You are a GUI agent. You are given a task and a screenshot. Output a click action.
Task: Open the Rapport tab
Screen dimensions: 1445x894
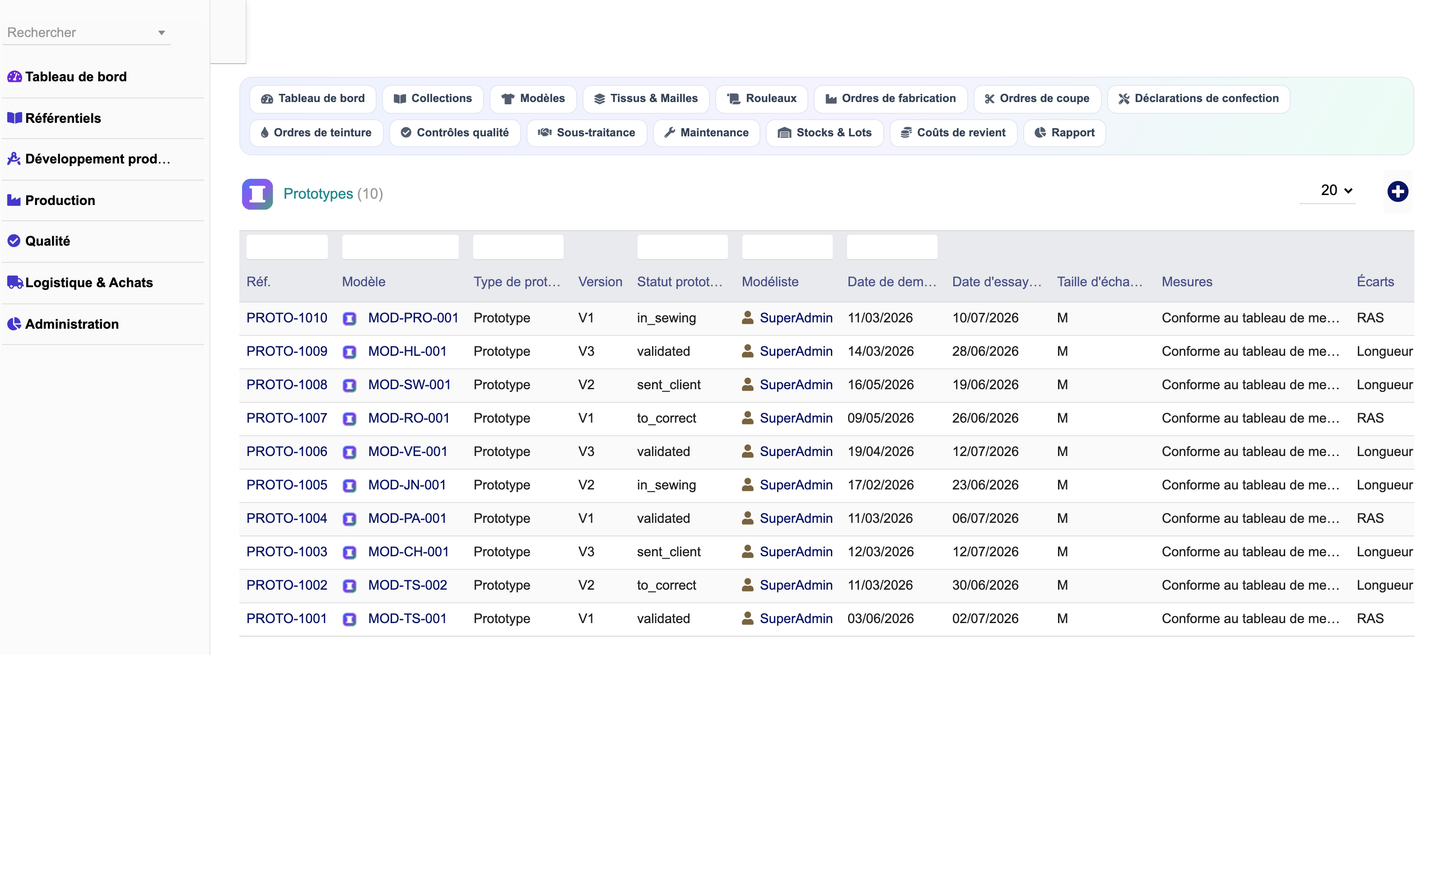coord(1064,133)
